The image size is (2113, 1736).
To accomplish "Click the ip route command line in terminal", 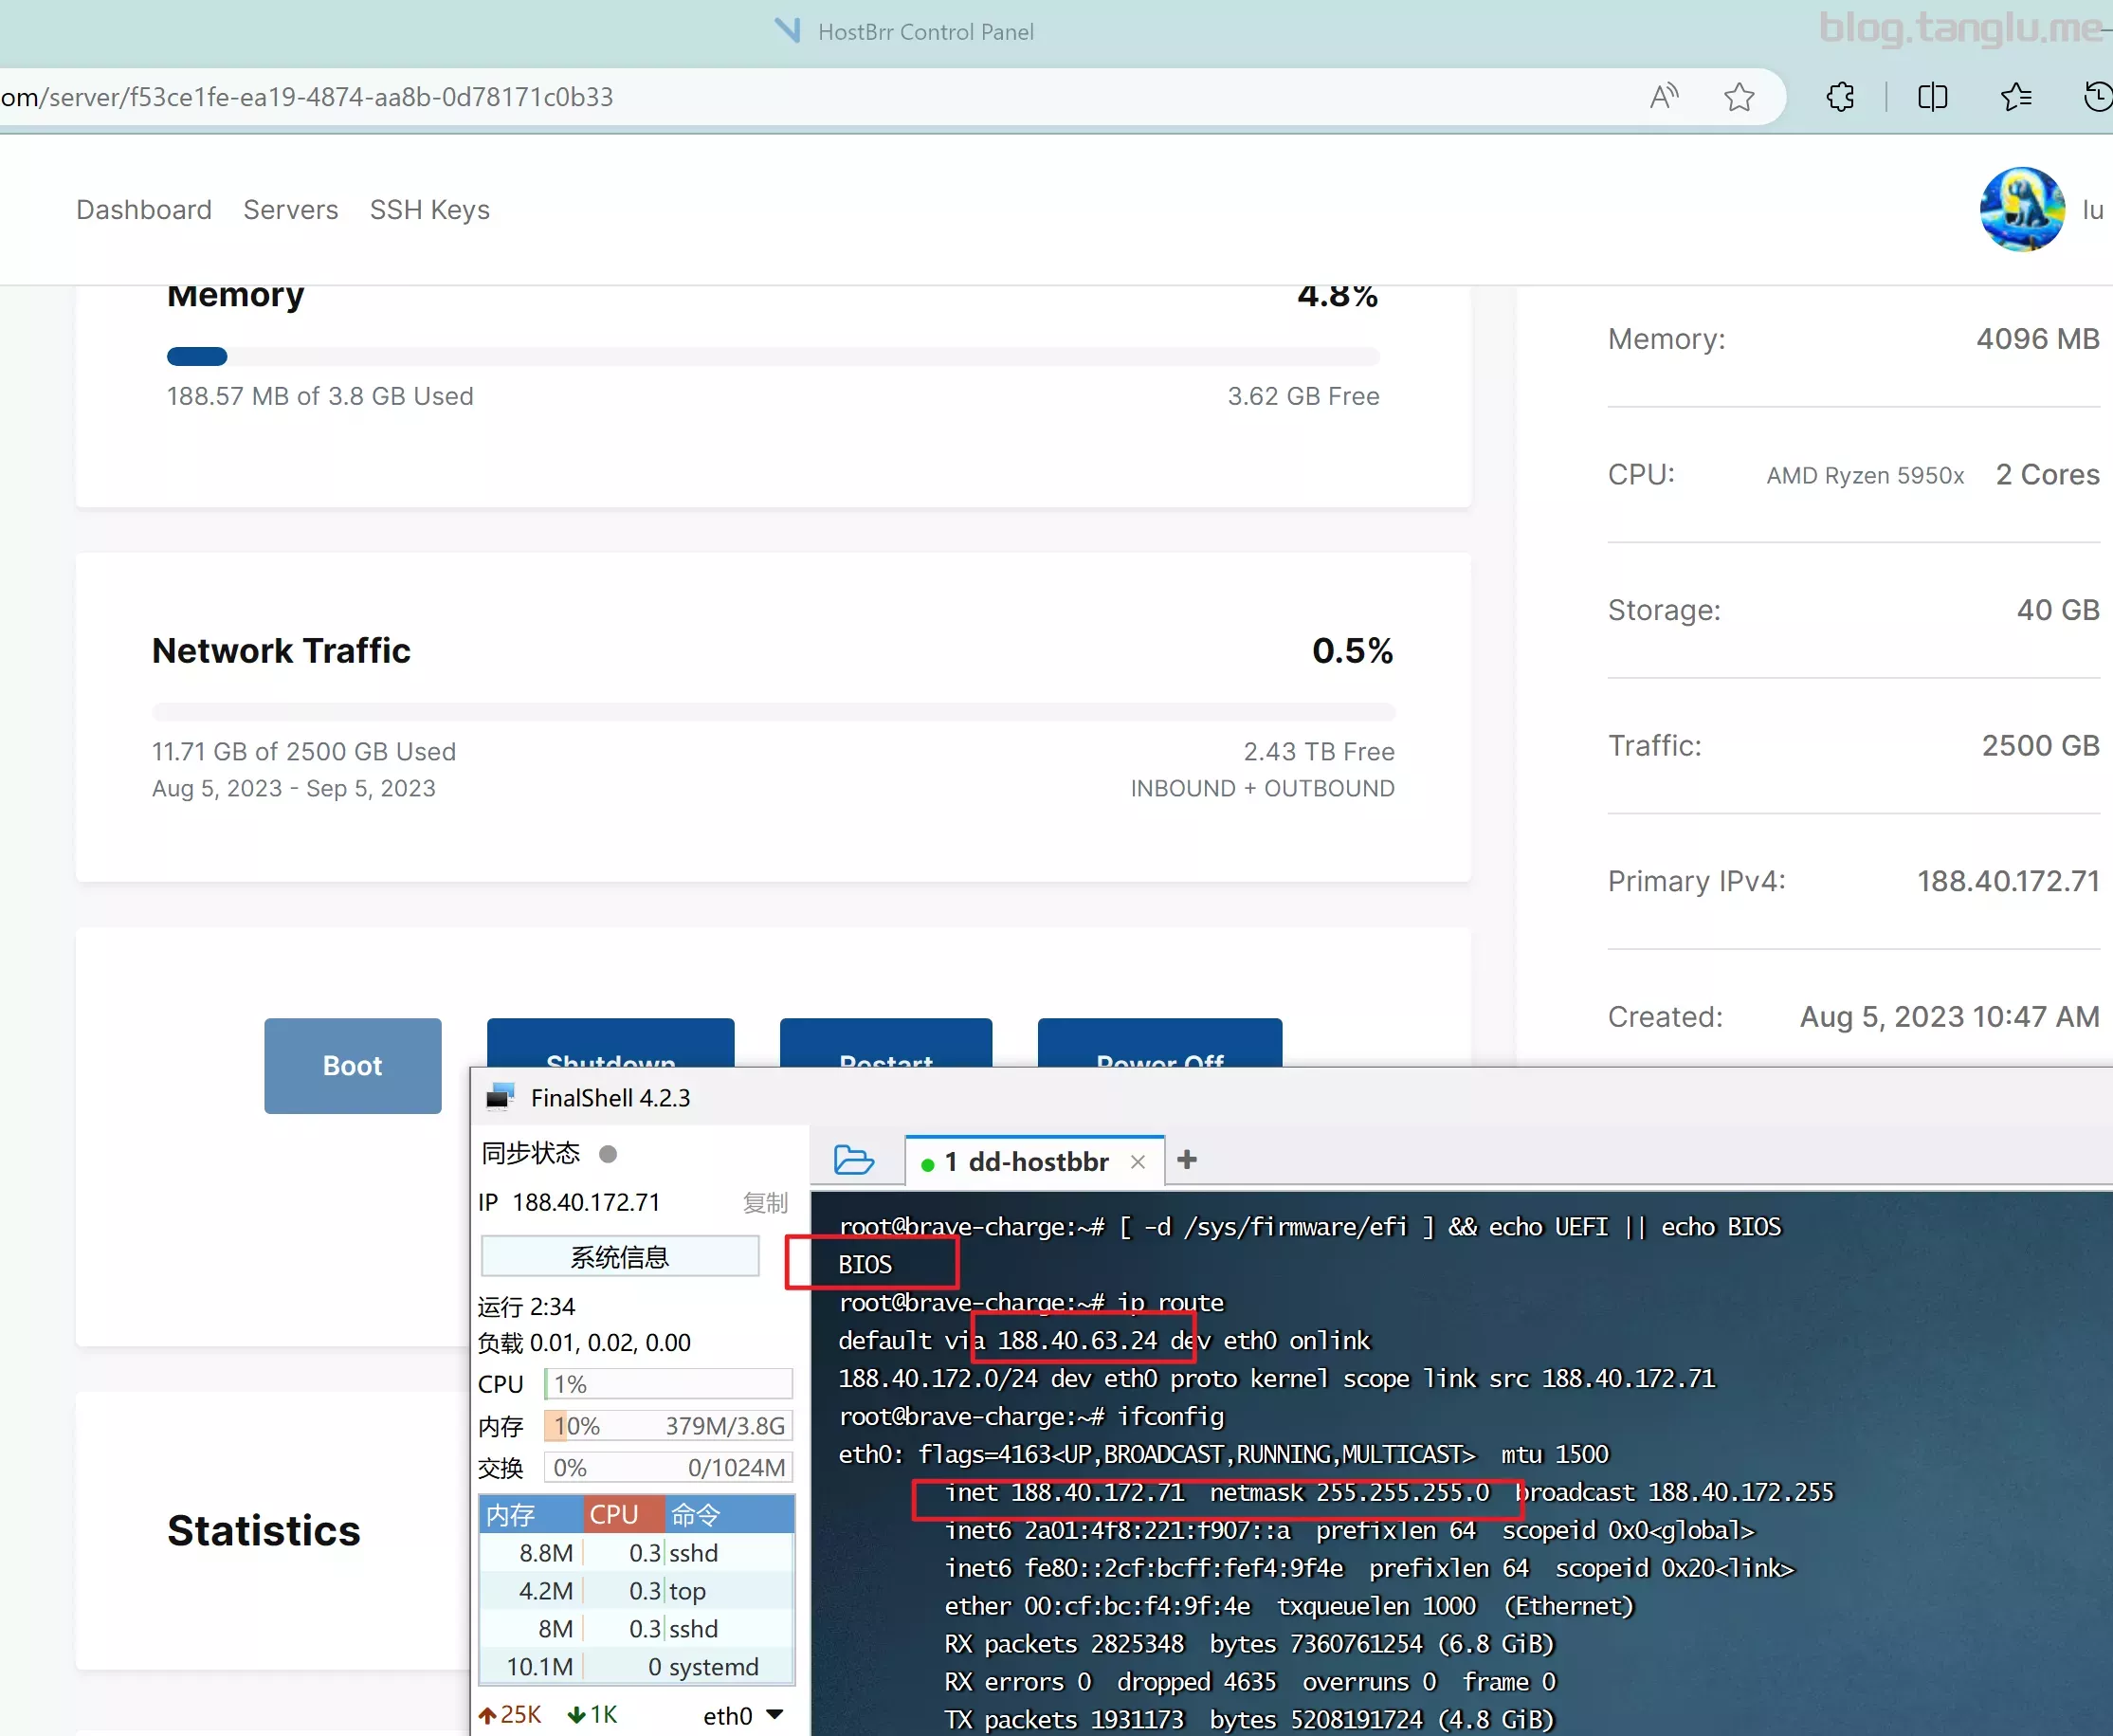I will click(1031, 1302).
